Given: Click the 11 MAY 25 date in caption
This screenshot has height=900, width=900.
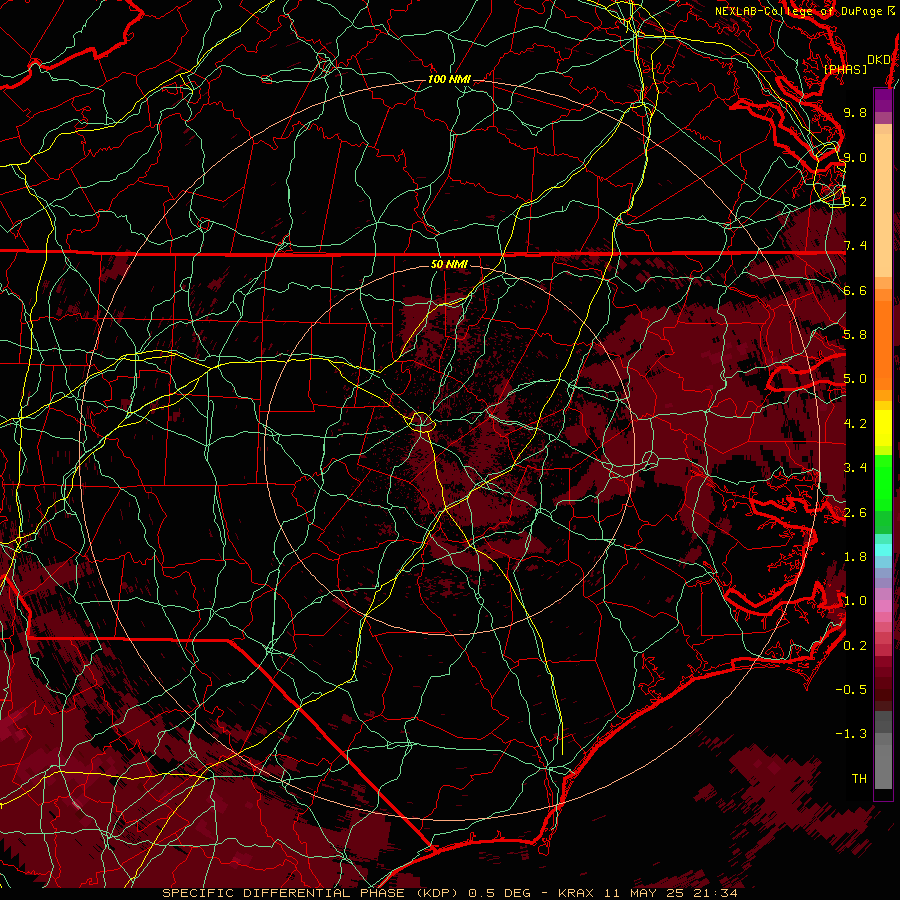Looking at the screenshot, I should 644,893.
